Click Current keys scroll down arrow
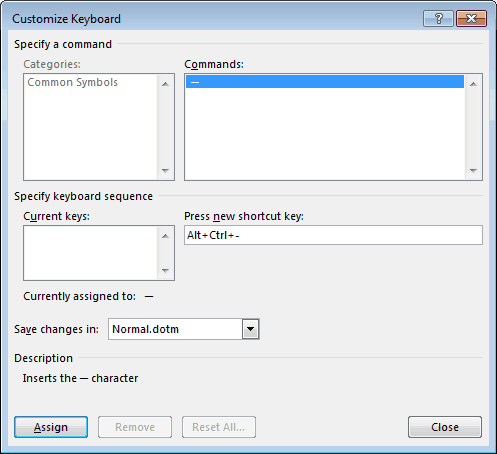Image resolution: width=497 pixels, height=454 pixels. point(165,270)
